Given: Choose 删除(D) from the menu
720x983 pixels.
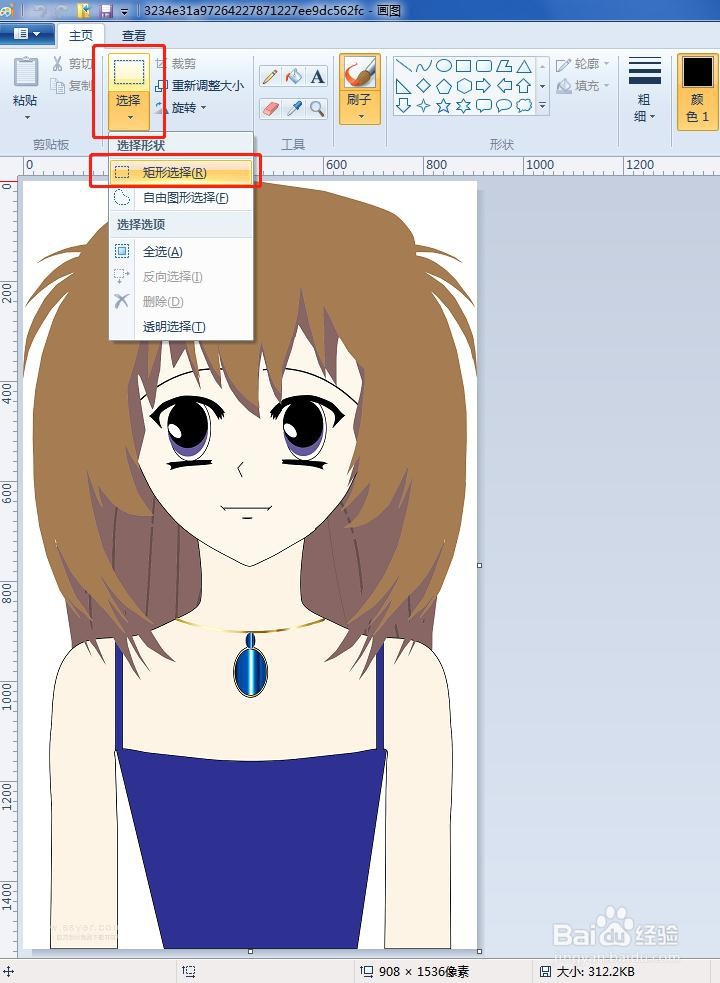Looking at the screenshot, I should [181, 302].
